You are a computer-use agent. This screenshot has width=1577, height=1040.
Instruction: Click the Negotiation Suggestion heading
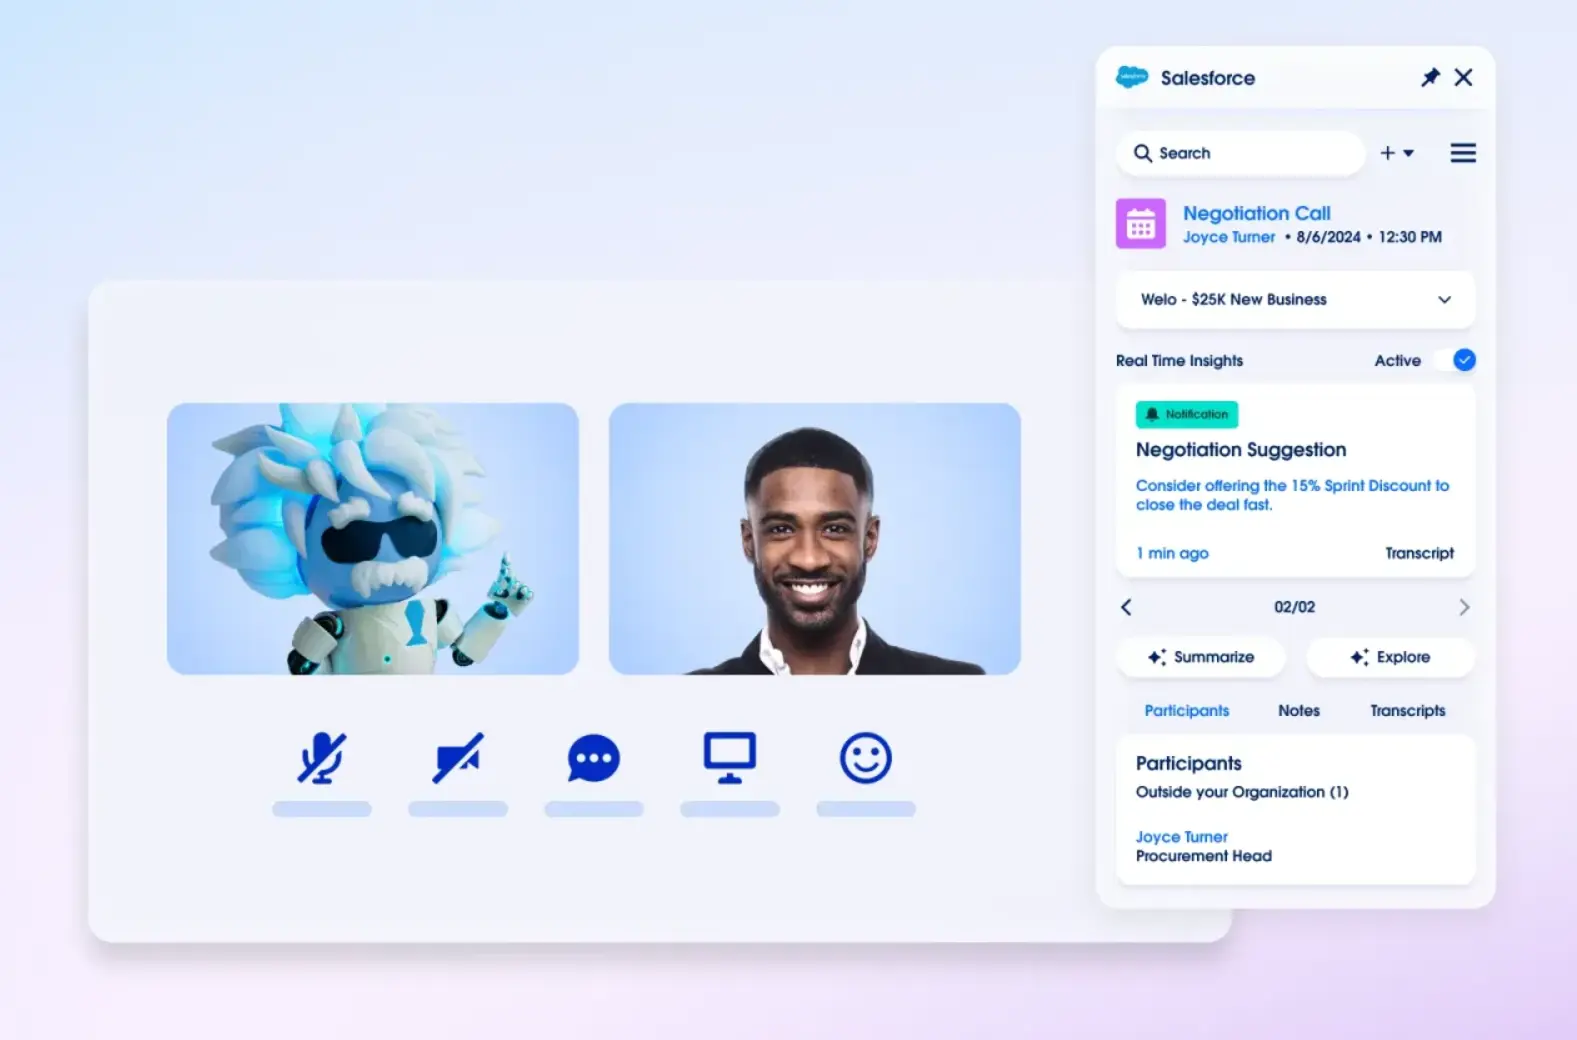coord(1241,450)
